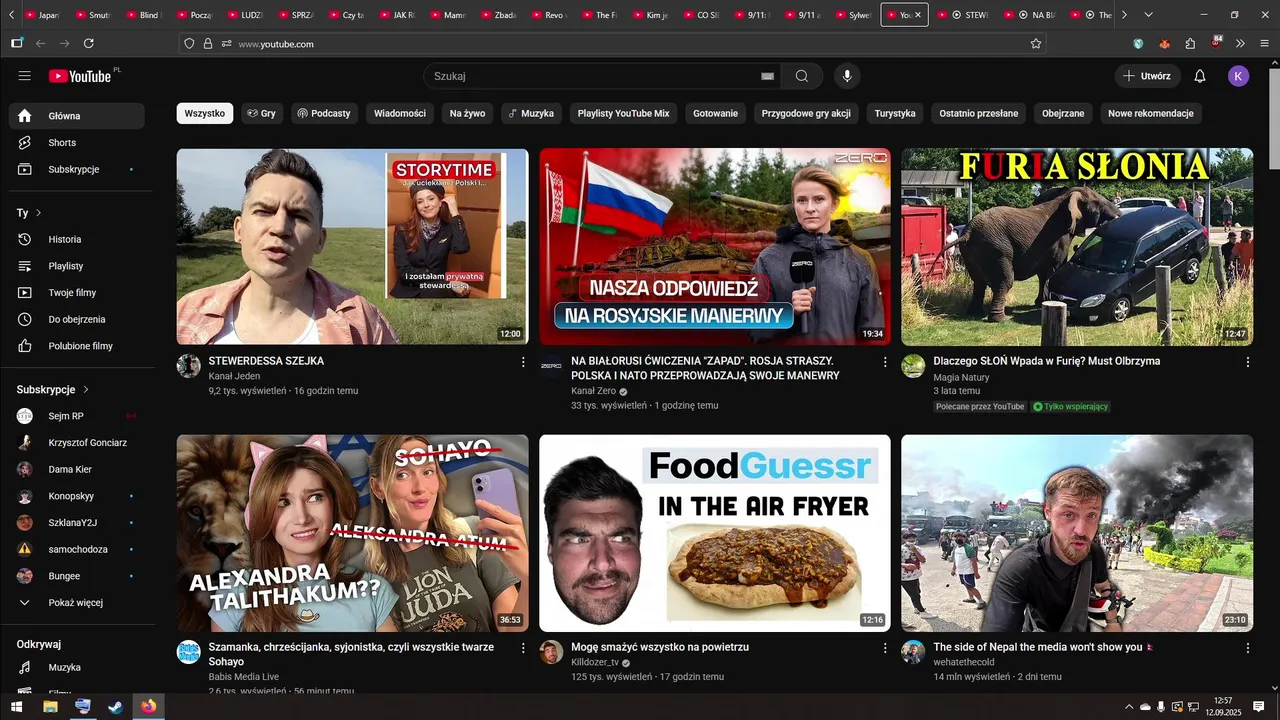Image resolution: width=1280 pixels, height=720 pixels.
Task: Select the Muzyka filter chip
Action: tap(531, 114)
